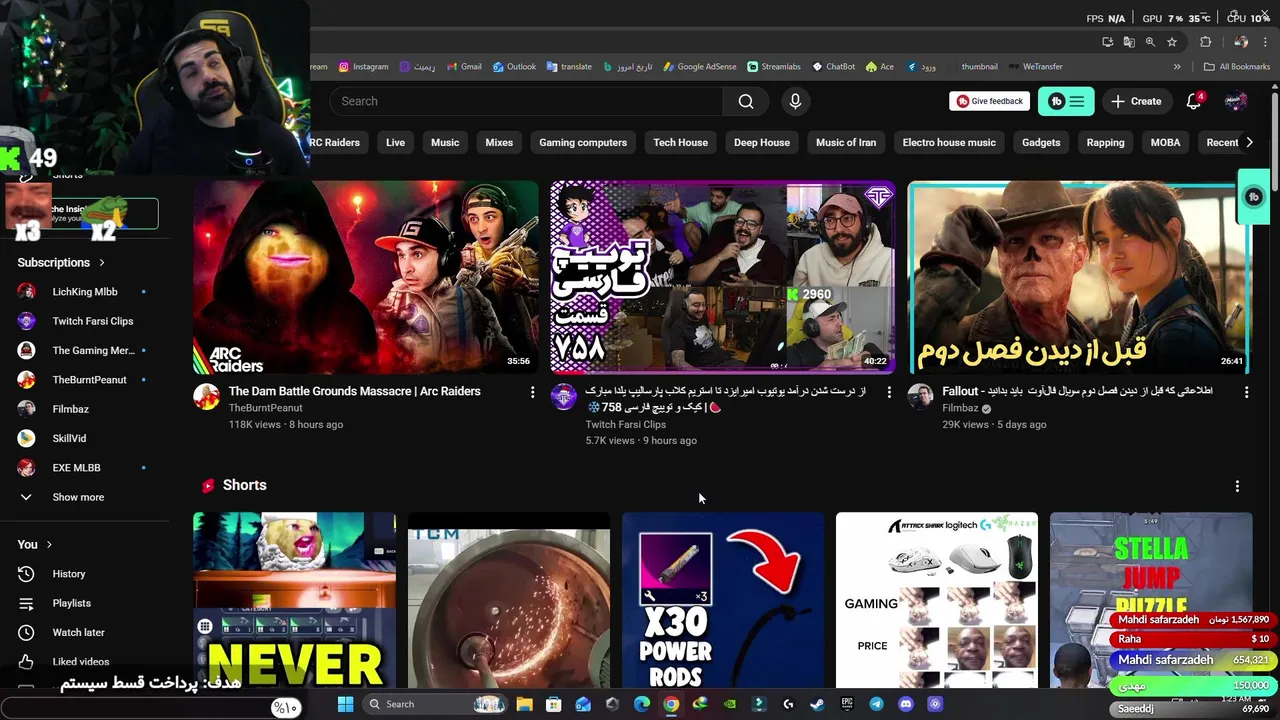Open Epic Games launcher from taskbar

(847, 704)
